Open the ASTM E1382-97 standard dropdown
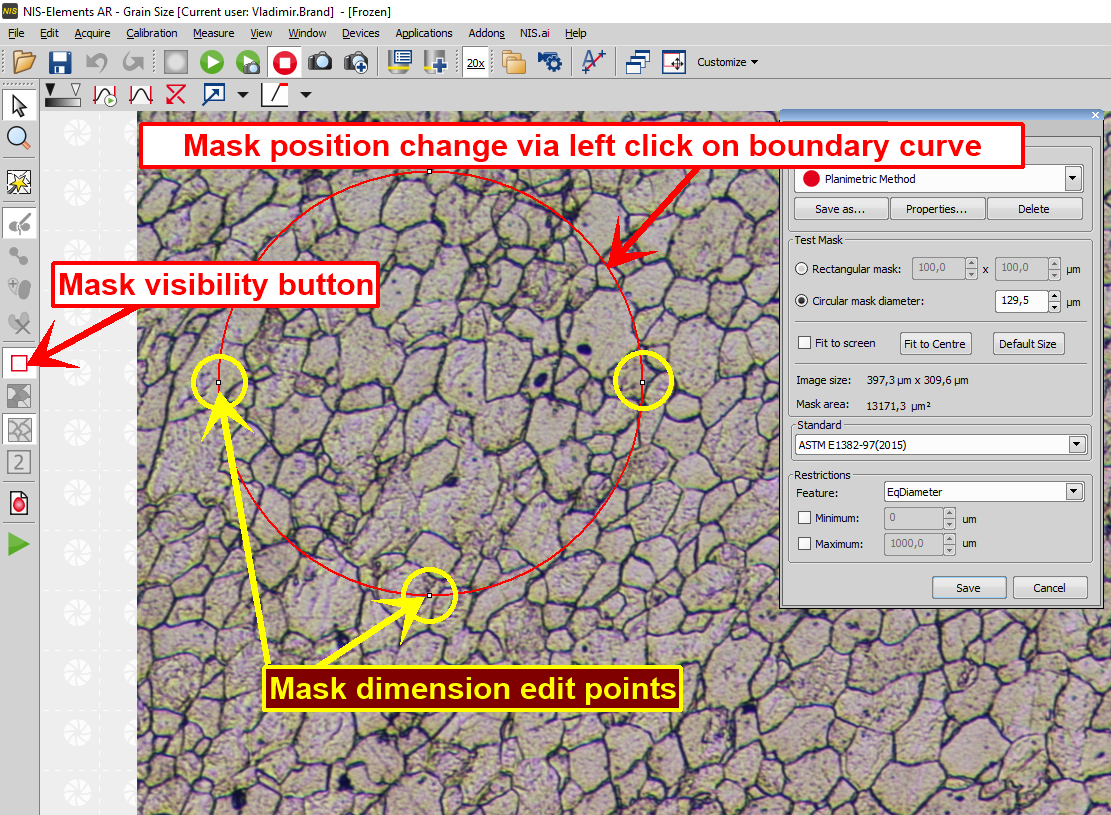Screen dimensions: 1111x815 (x=1076, y=444)
